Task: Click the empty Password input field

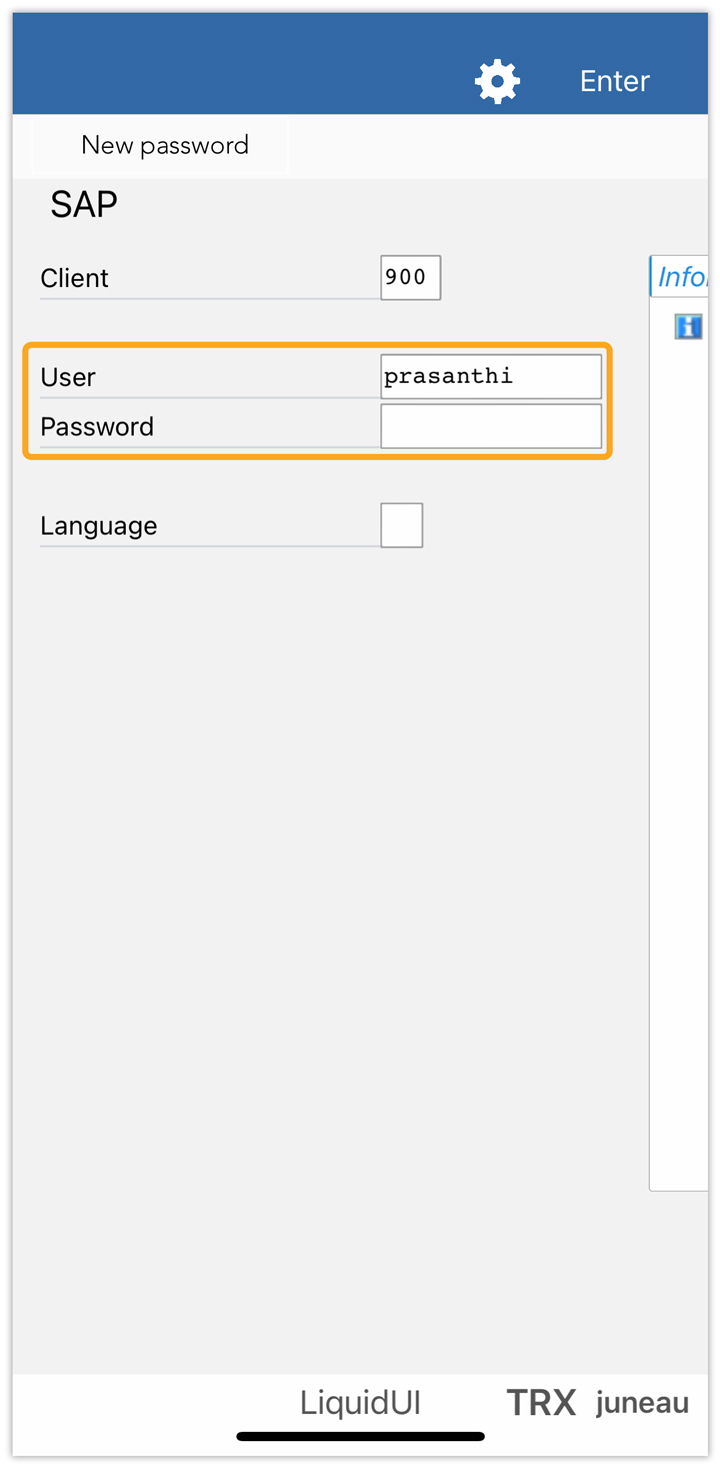Action: 491,426
